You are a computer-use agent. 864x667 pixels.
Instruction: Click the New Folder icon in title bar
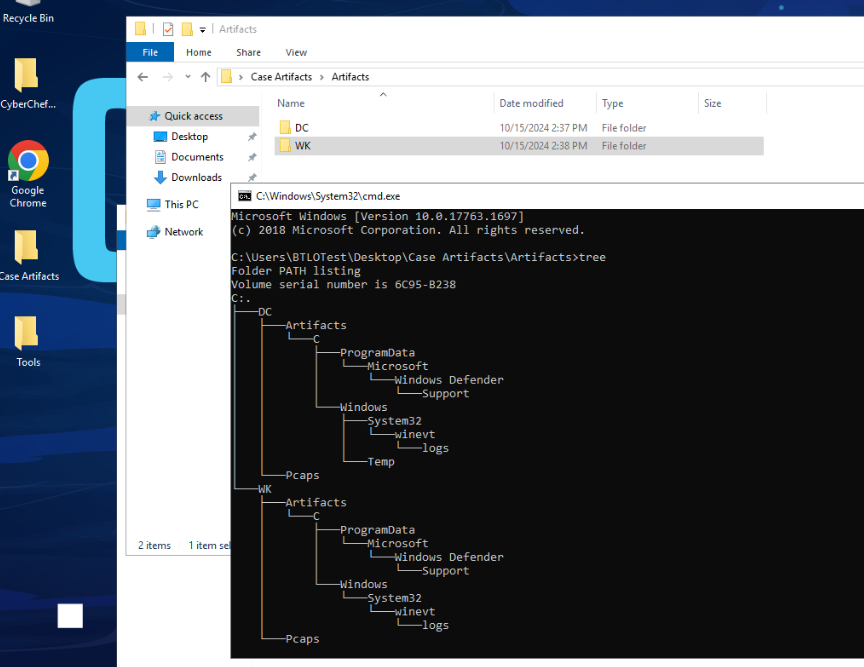tap(187, 30)
